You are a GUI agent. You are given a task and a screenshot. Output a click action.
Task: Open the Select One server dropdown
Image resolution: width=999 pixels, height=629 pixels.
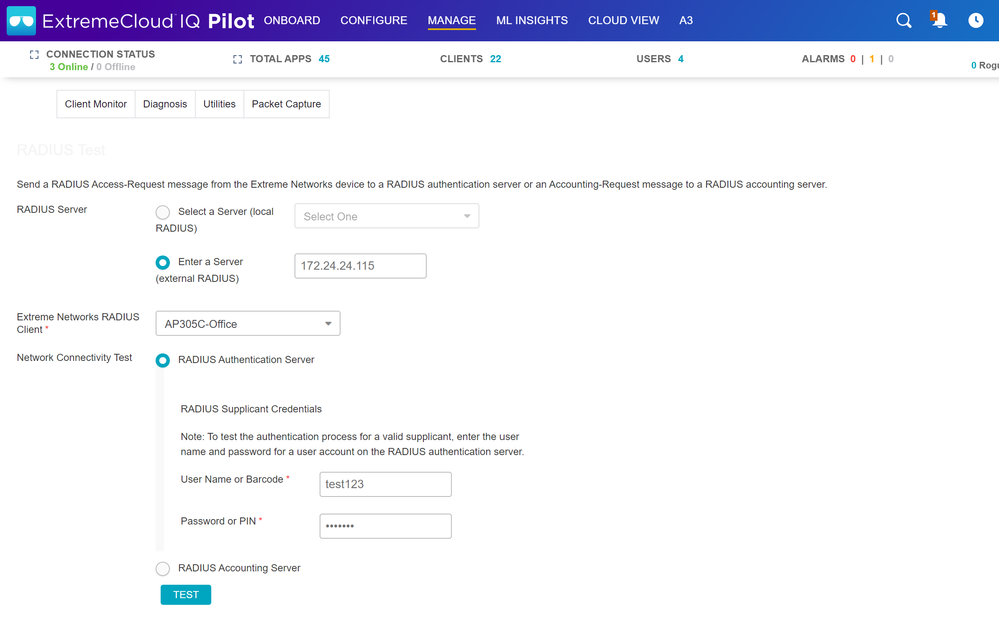click(387, 216)
